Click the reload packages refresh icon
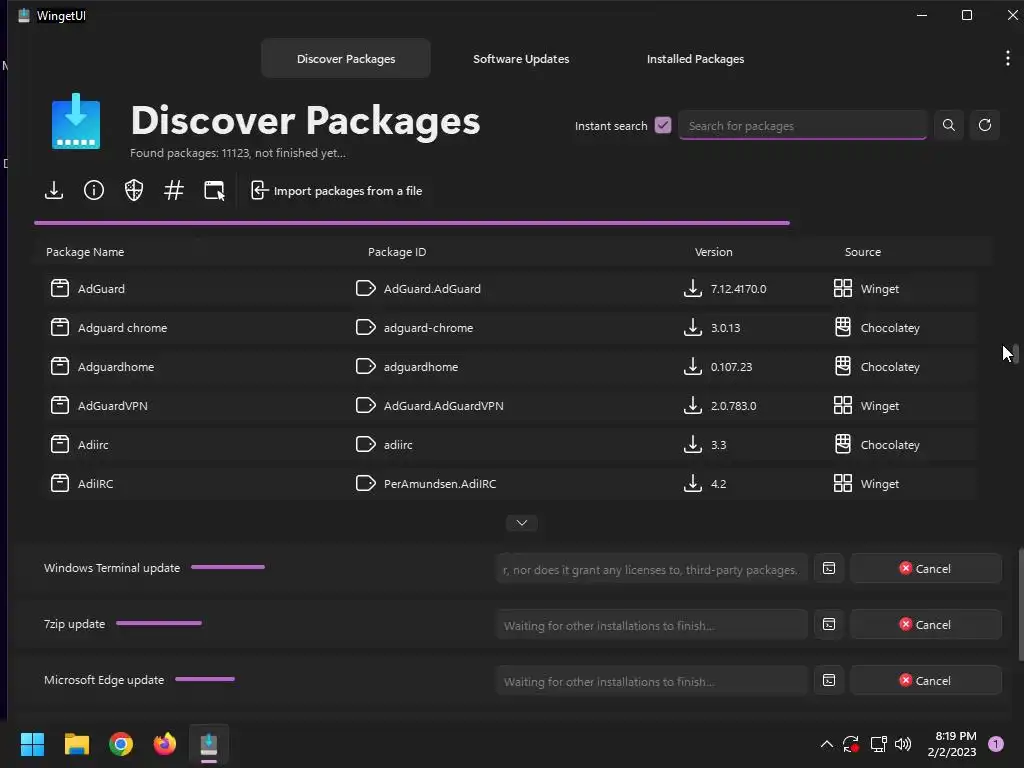The width and height of the screenshot is (1024, 768). pyautogui.click(x=985, y=125)
